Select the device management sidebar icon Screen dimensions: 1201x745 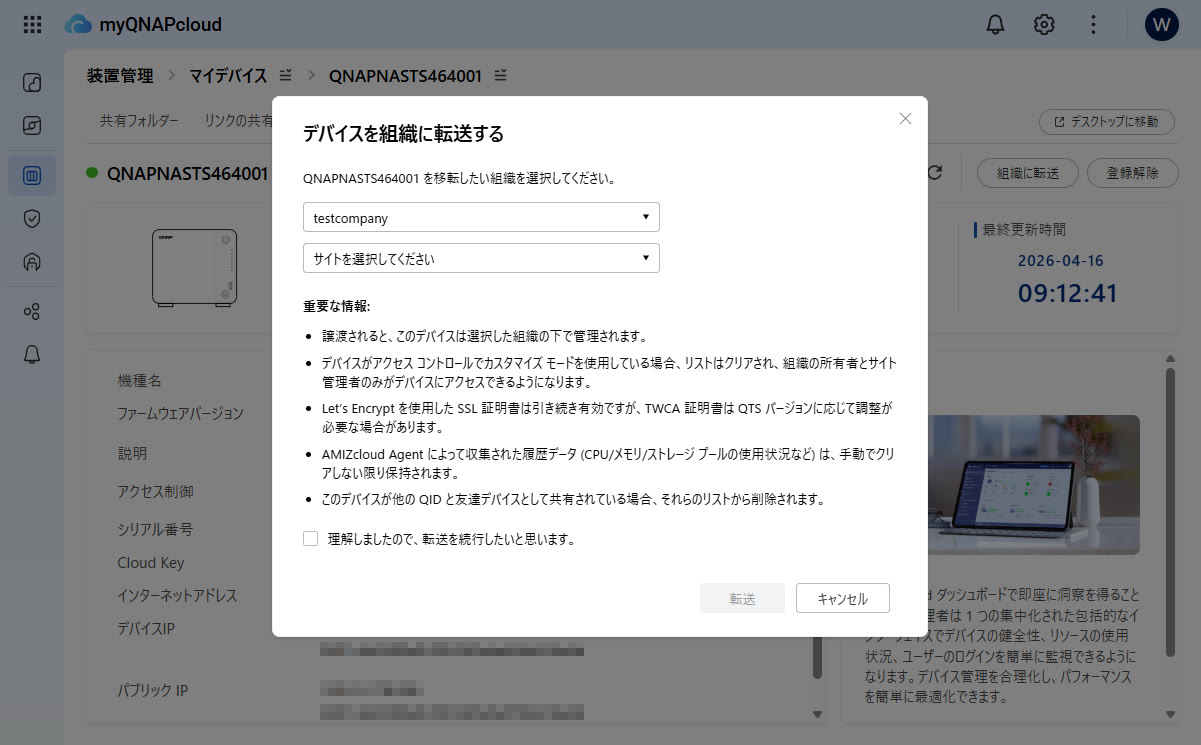coord(32,175)
